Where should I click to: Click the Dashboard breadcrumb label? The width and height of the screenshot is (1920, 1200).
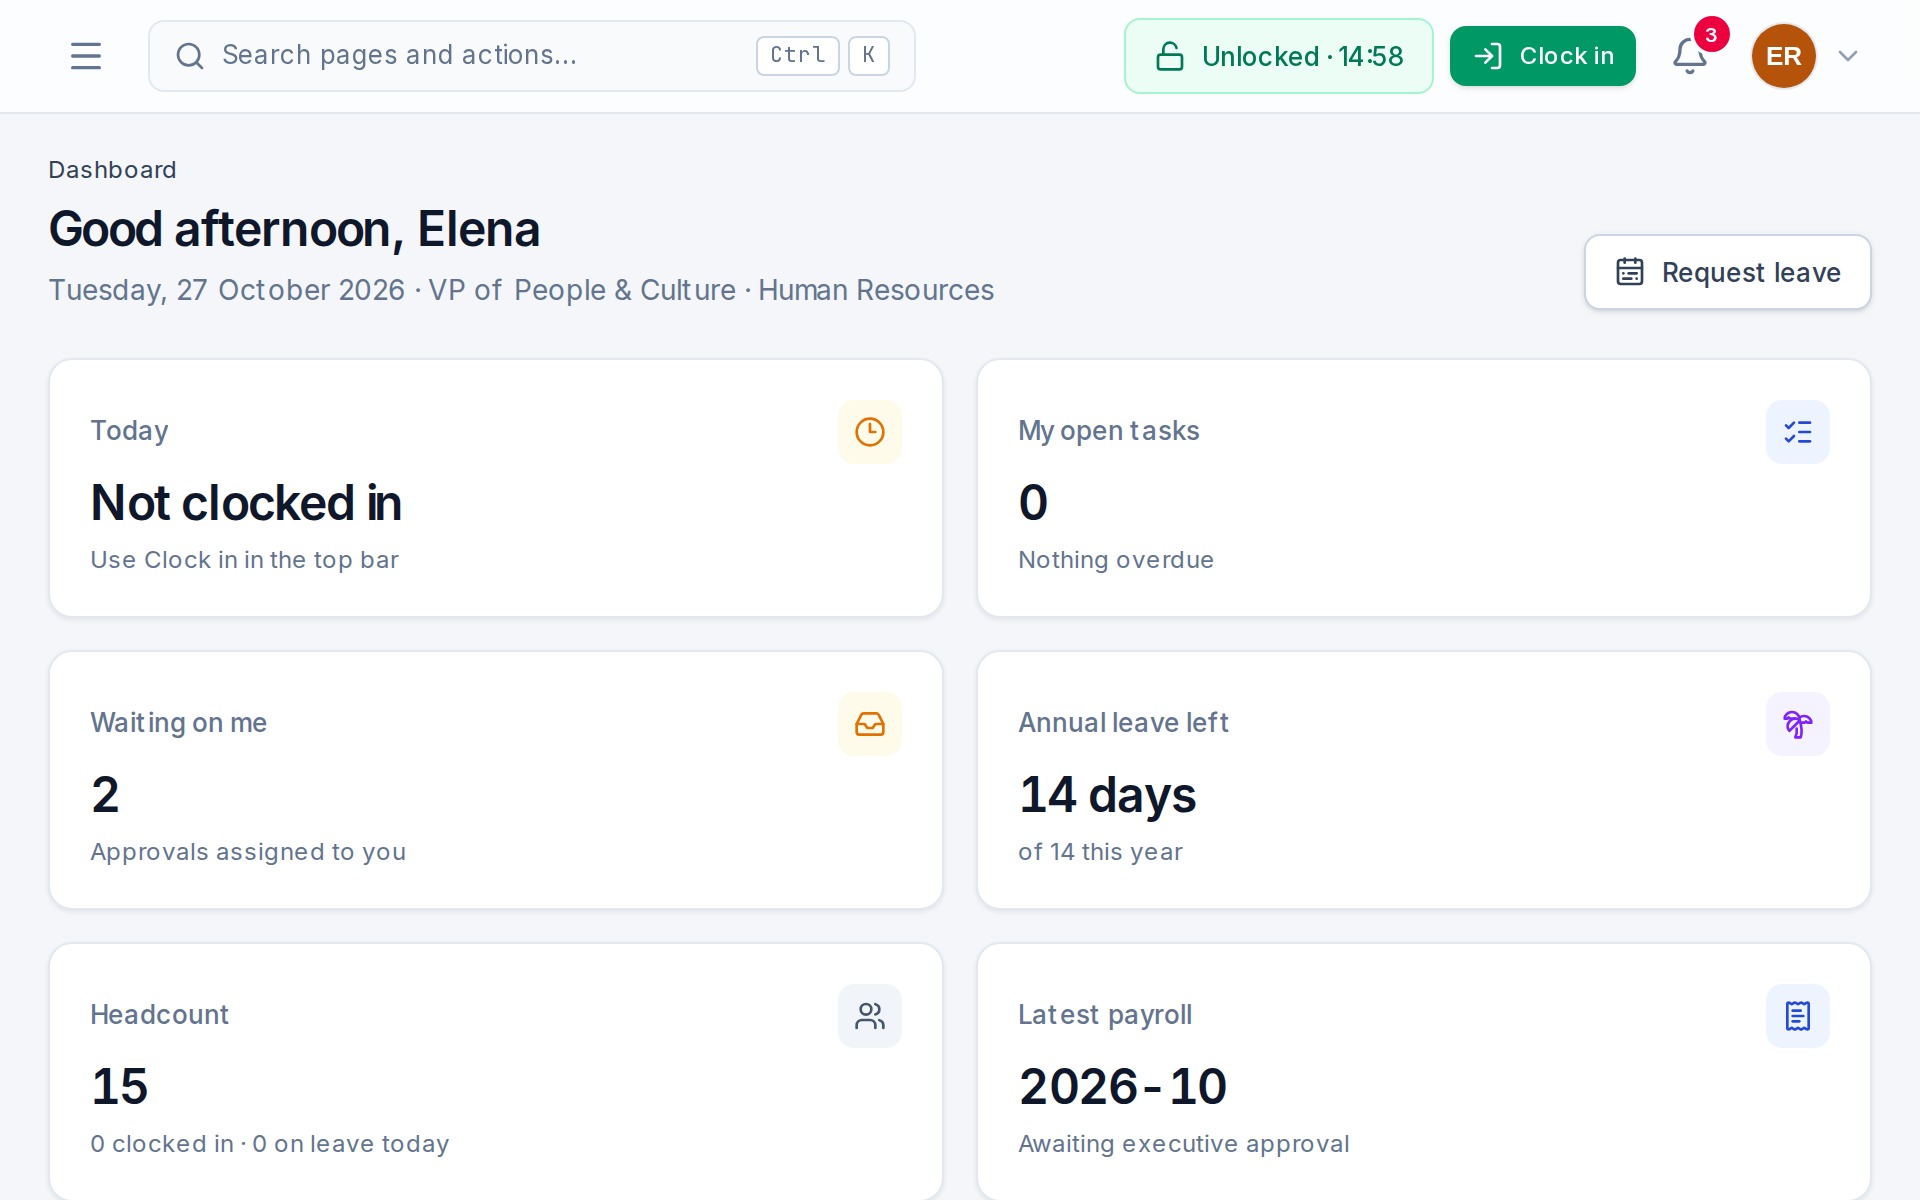[112, 170]
